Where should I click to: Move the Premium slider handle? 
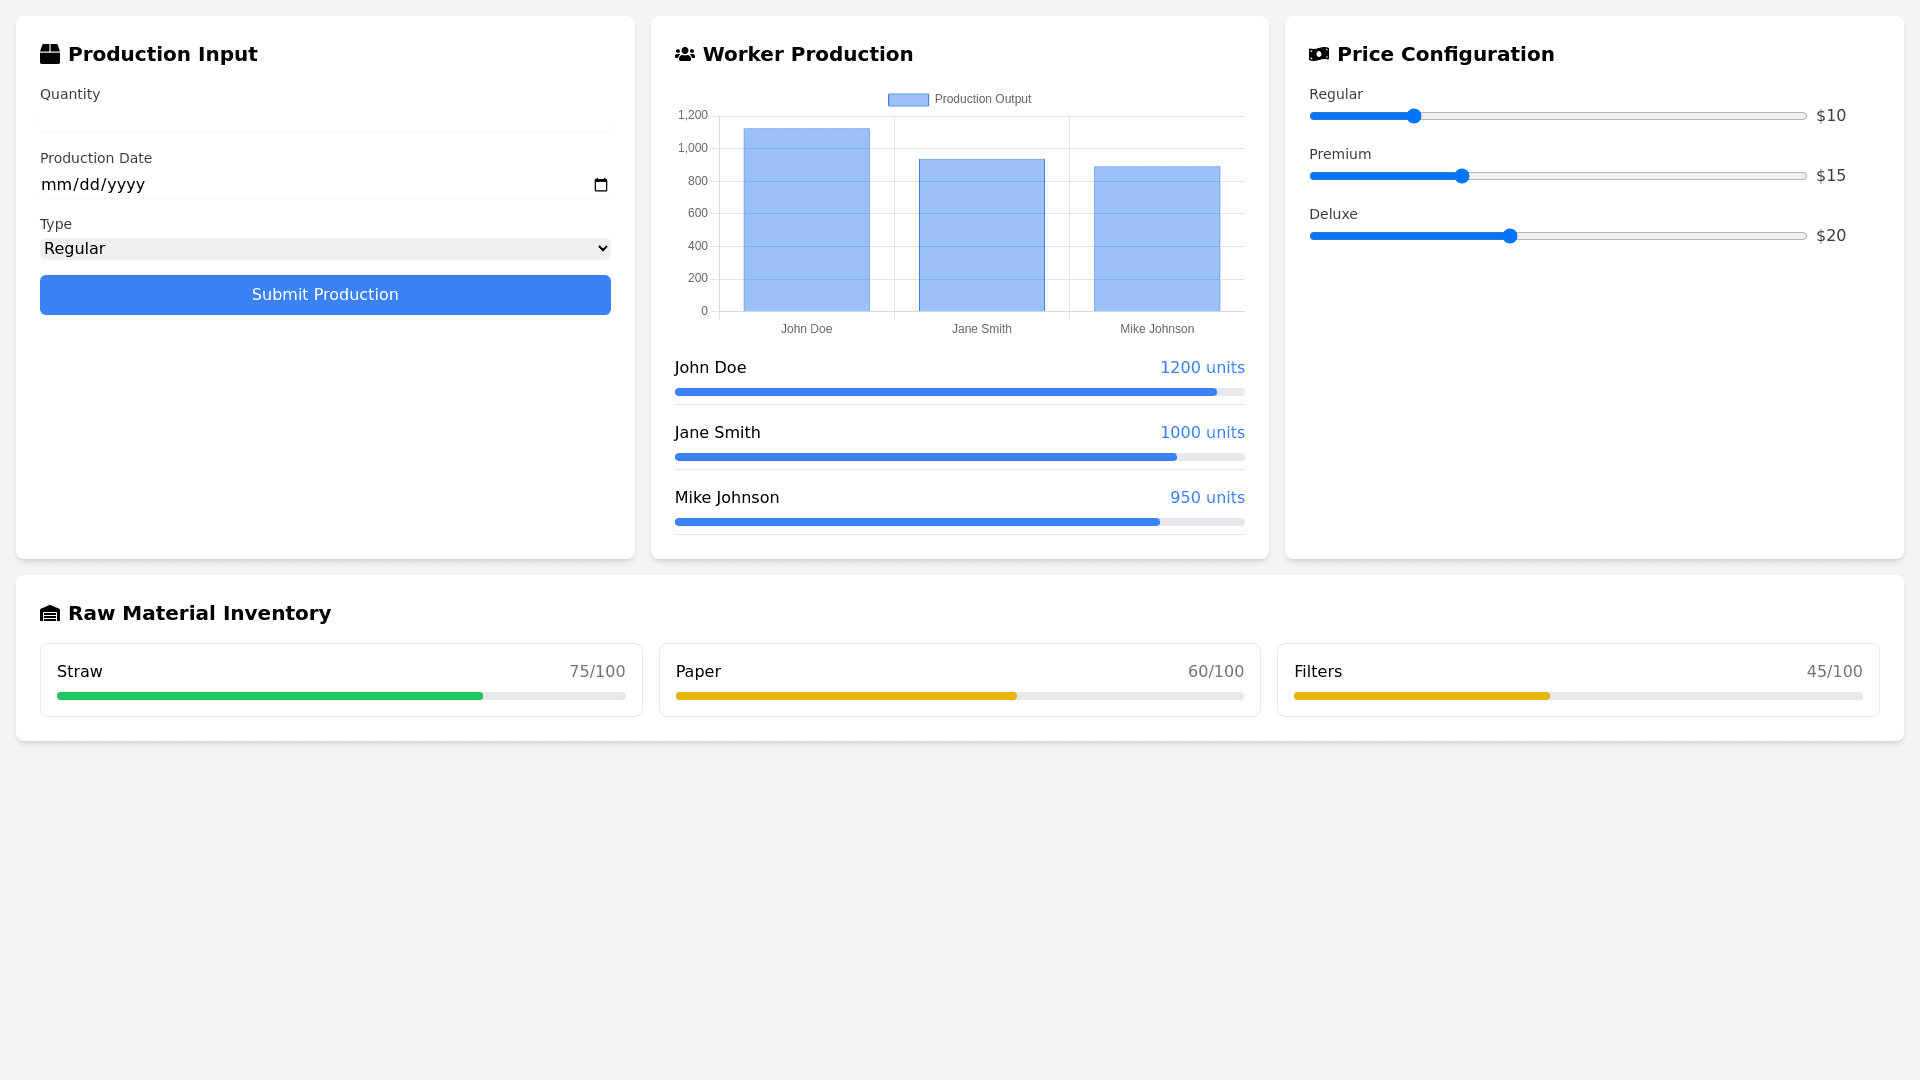pos(1462,176)
